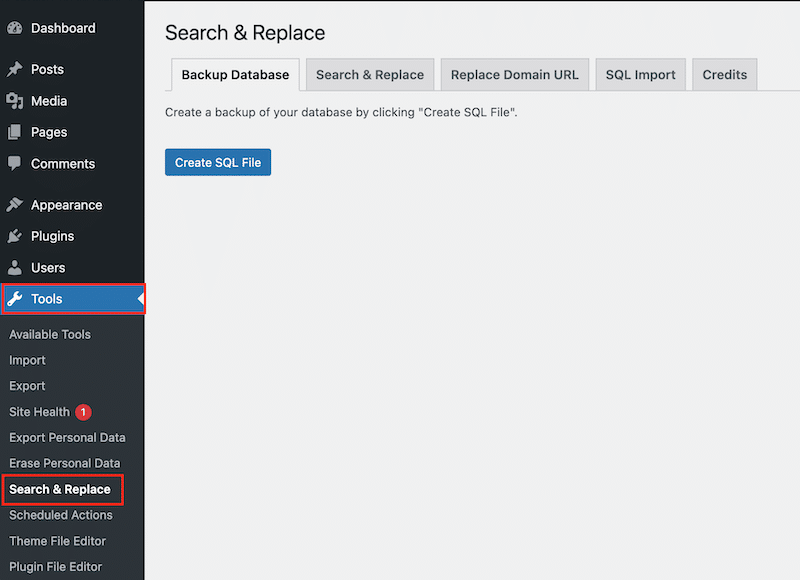Open the Import submenu link
This screenshot has width=800, height=580.
coord(28,360)
